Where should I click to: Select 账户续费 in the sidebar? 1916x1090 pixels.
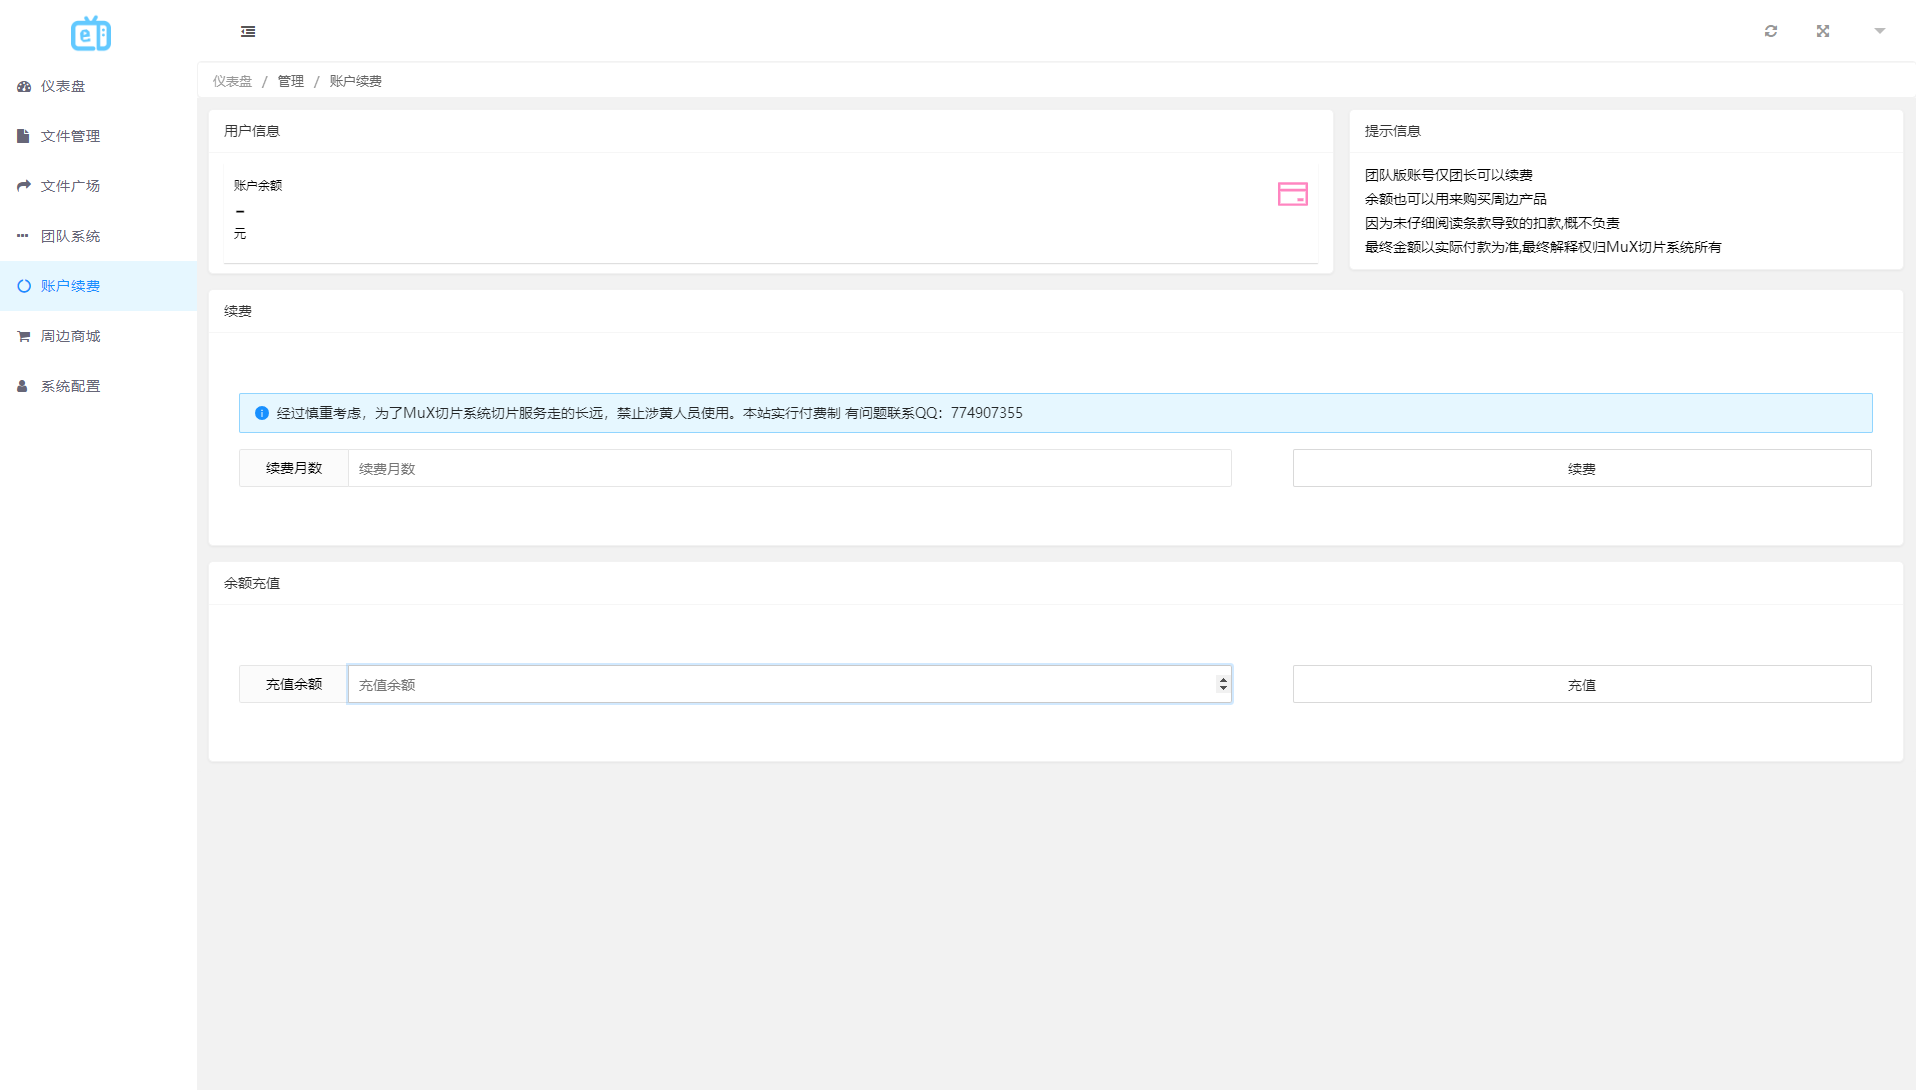pyautogui.click(x=70, y=286)
